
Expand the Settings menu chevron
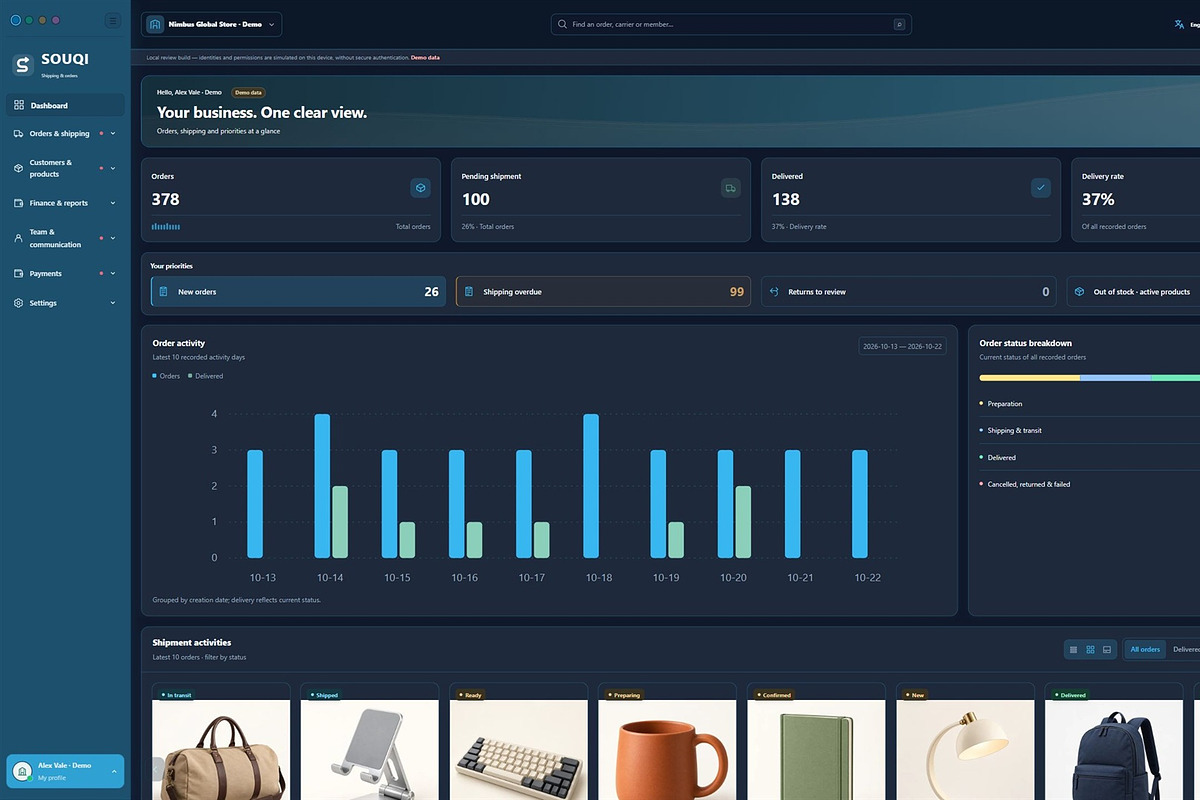(113, 303)
